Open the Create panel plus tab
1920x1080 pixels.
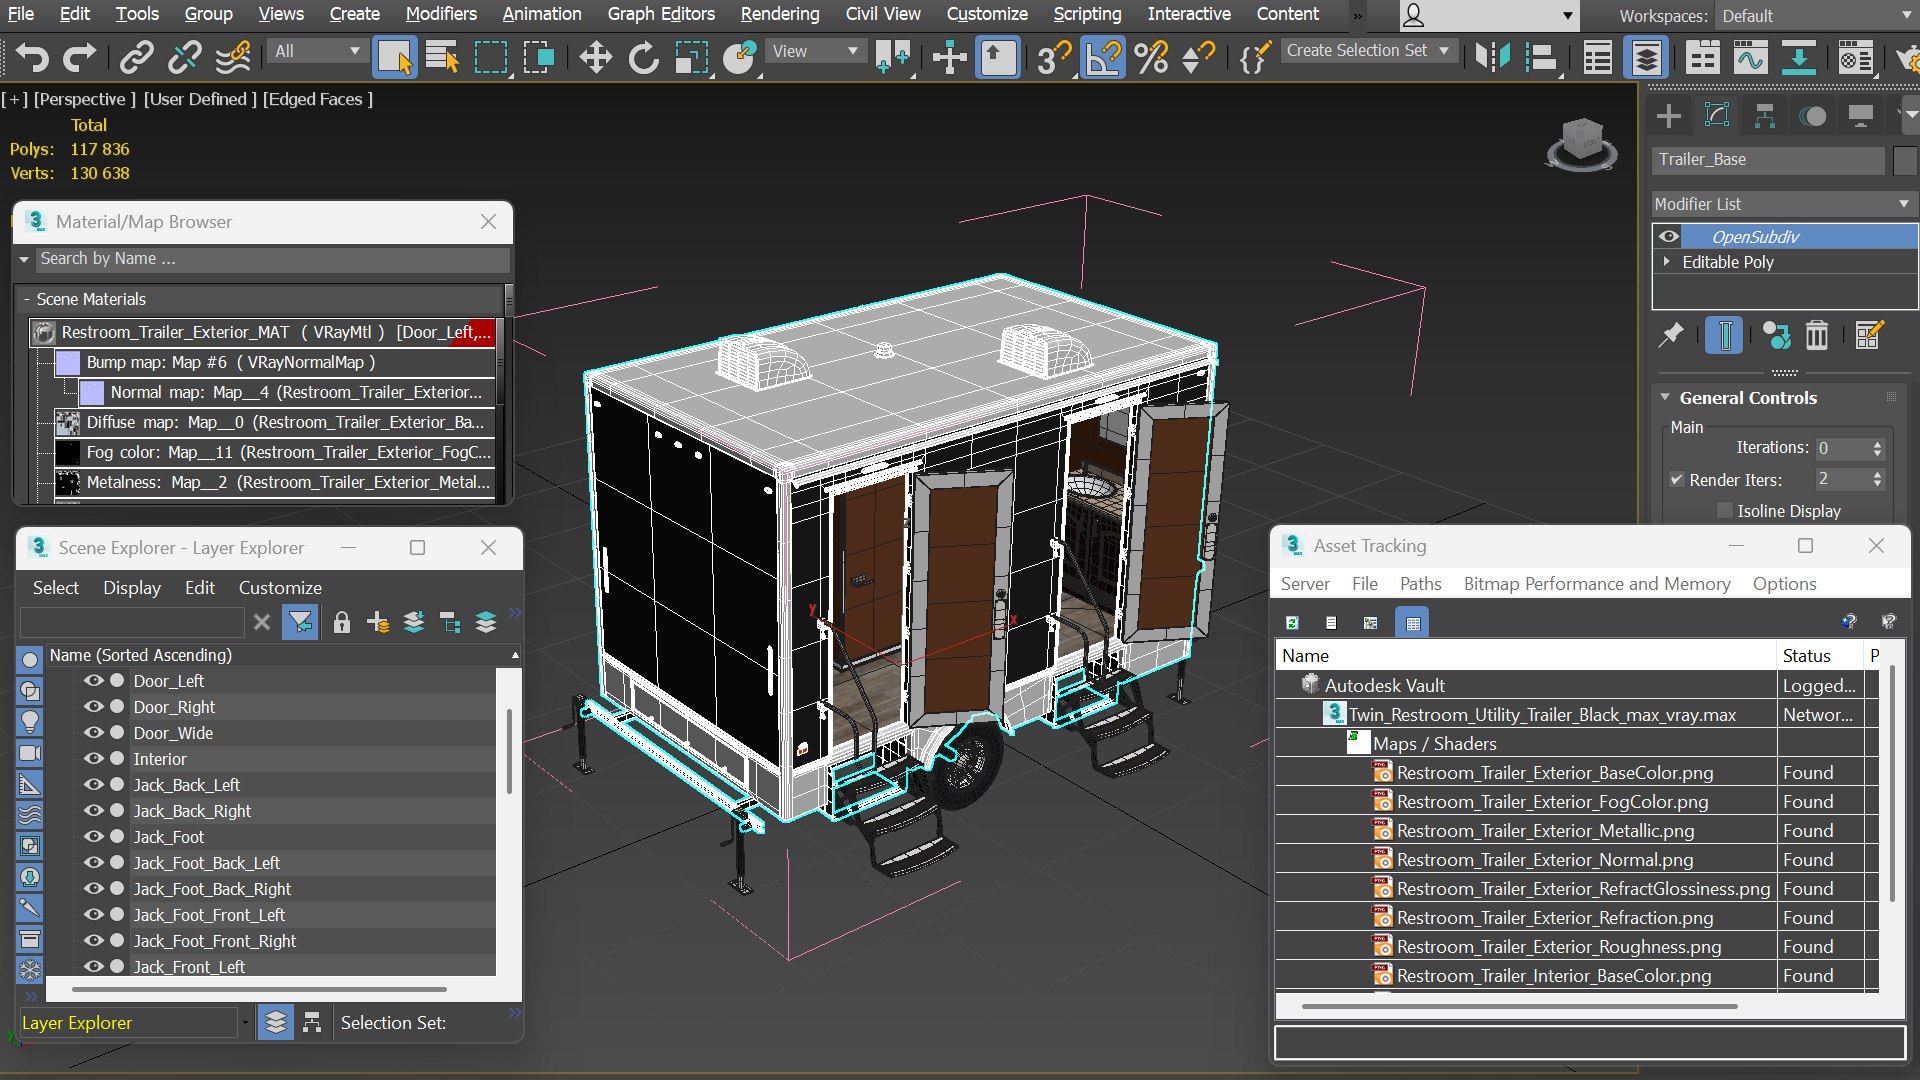[x=1668, y=116]
